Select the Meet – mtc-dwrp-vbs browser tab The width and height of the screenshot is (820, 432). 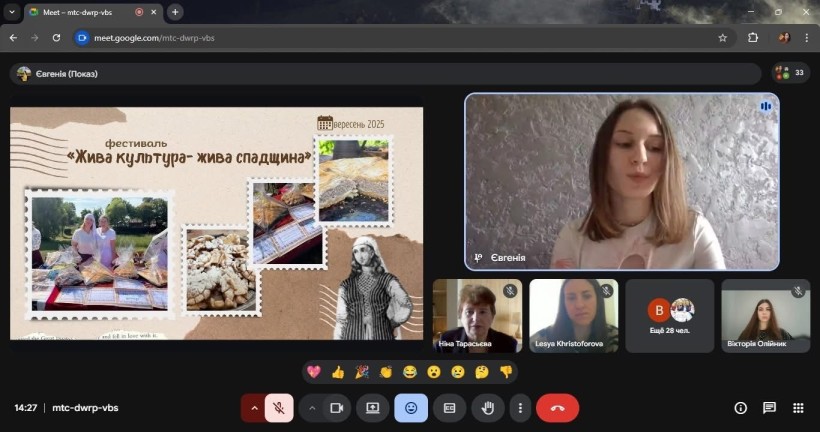[85, 12]
